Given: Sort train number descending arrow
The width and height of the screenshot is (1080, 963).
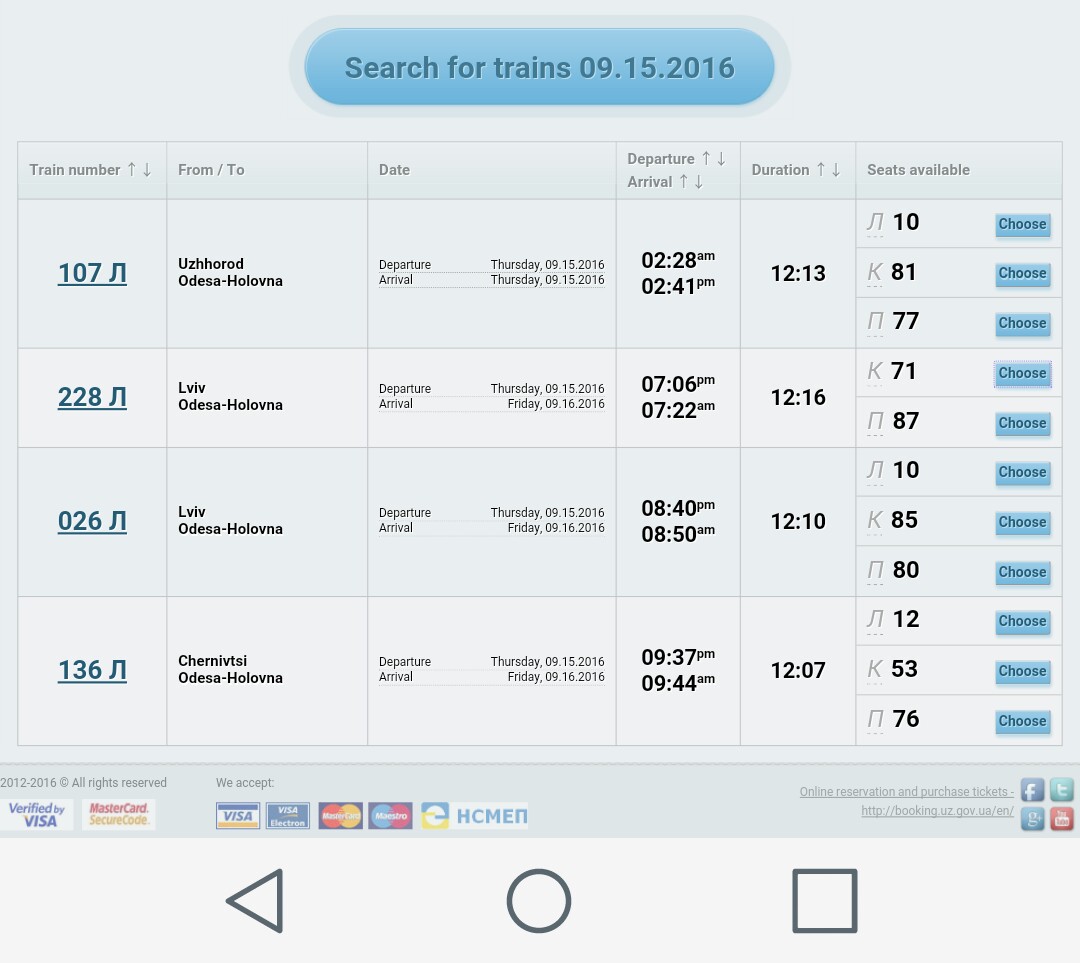Looking at the screenshot, I should coord(147,169).
